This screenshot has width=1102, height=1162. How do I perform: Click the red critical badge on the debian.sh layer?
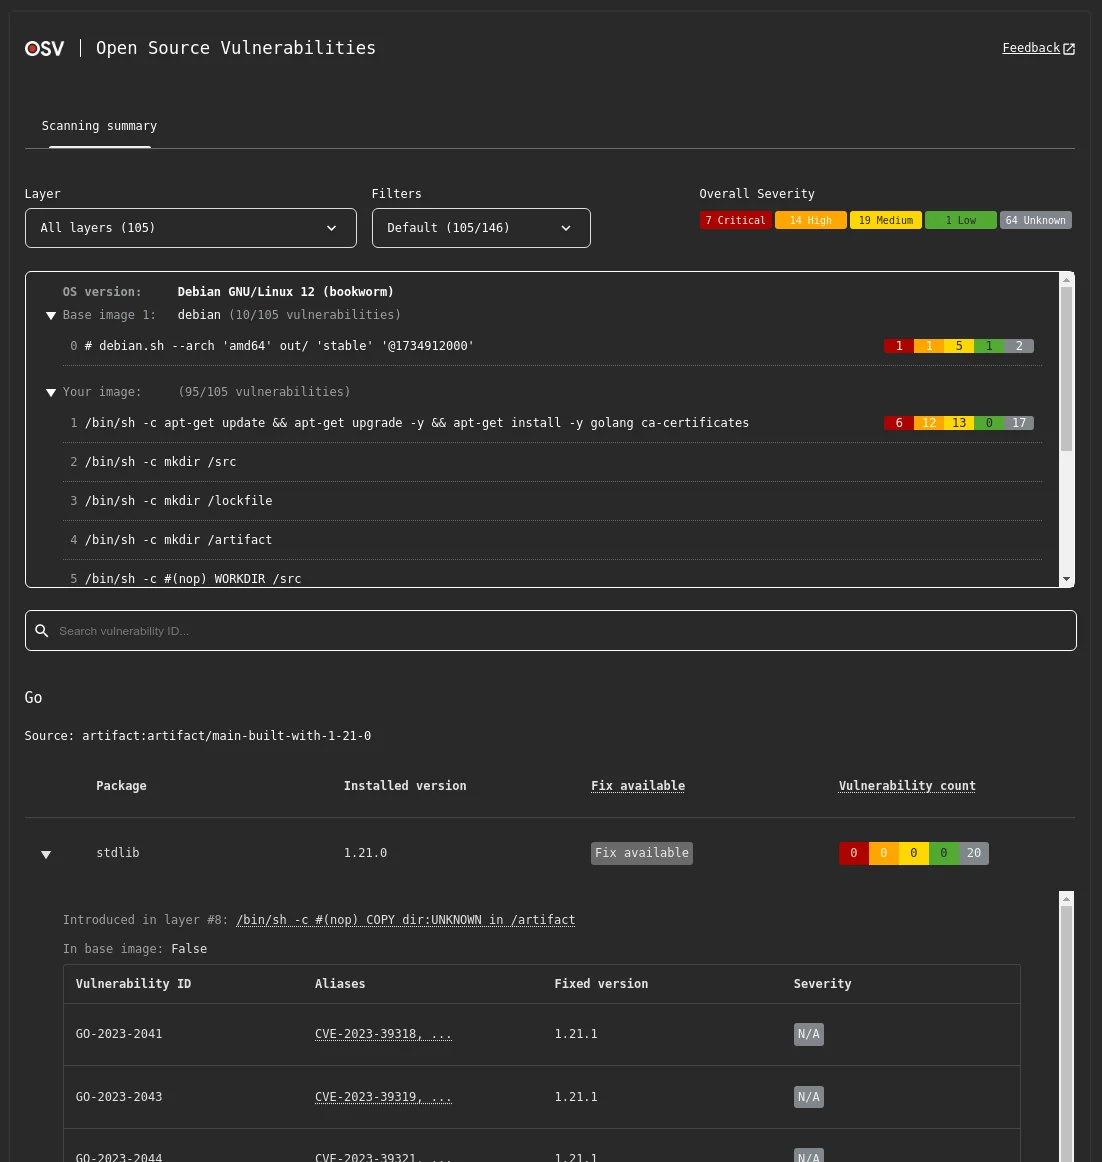[x=898, y=346]
